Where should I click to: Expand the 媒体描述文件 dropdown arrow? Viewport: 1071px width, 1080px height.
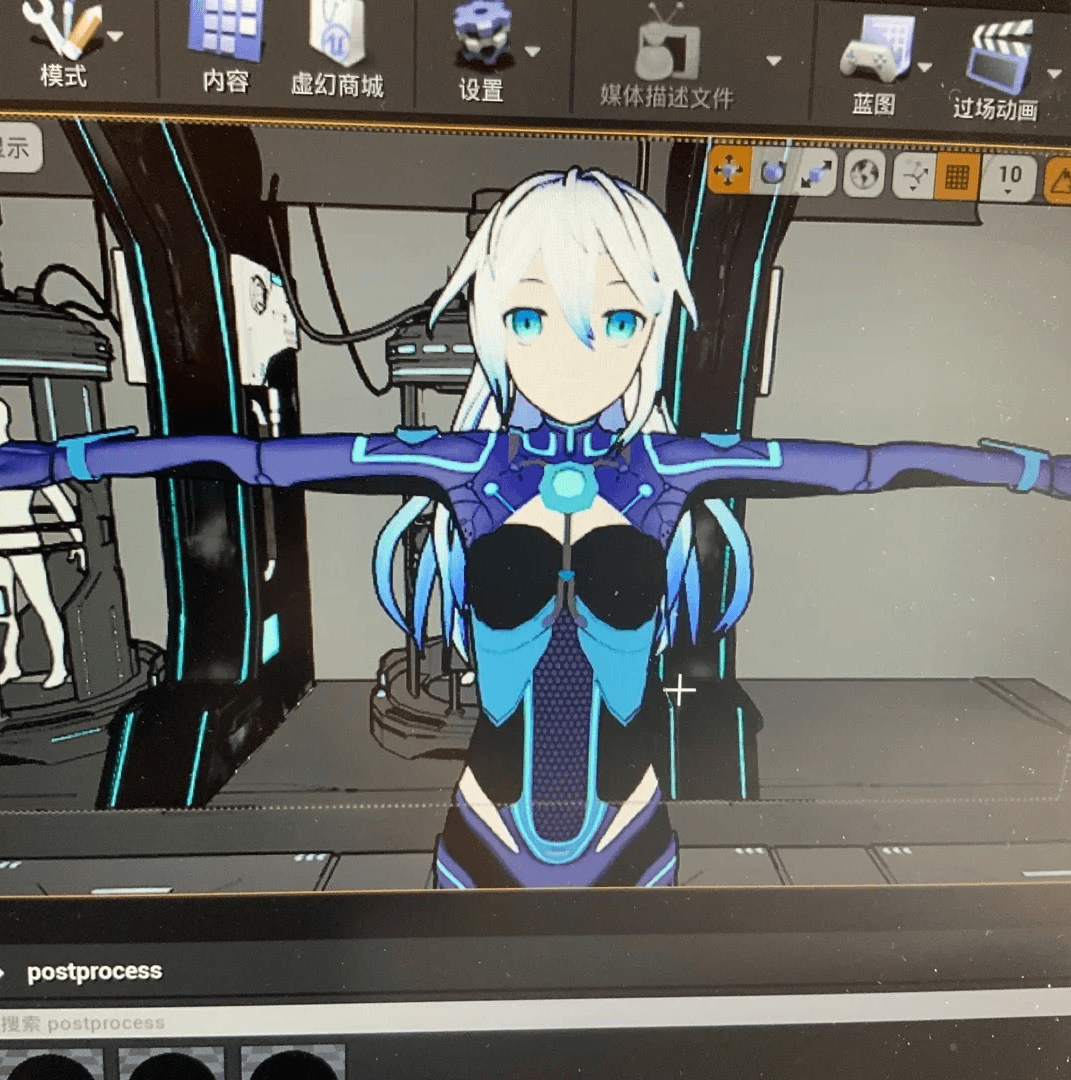point(774,61)
